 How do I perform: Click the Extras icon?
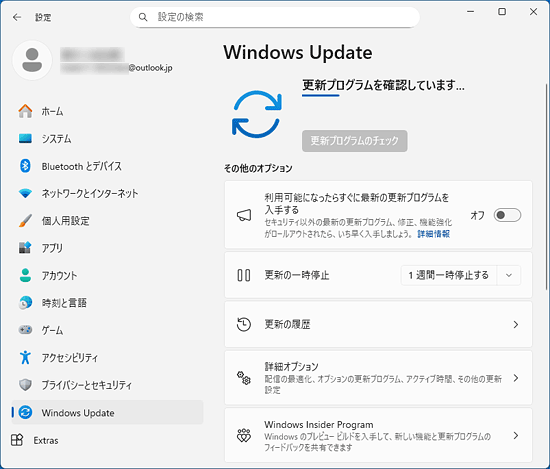point(17,440)
